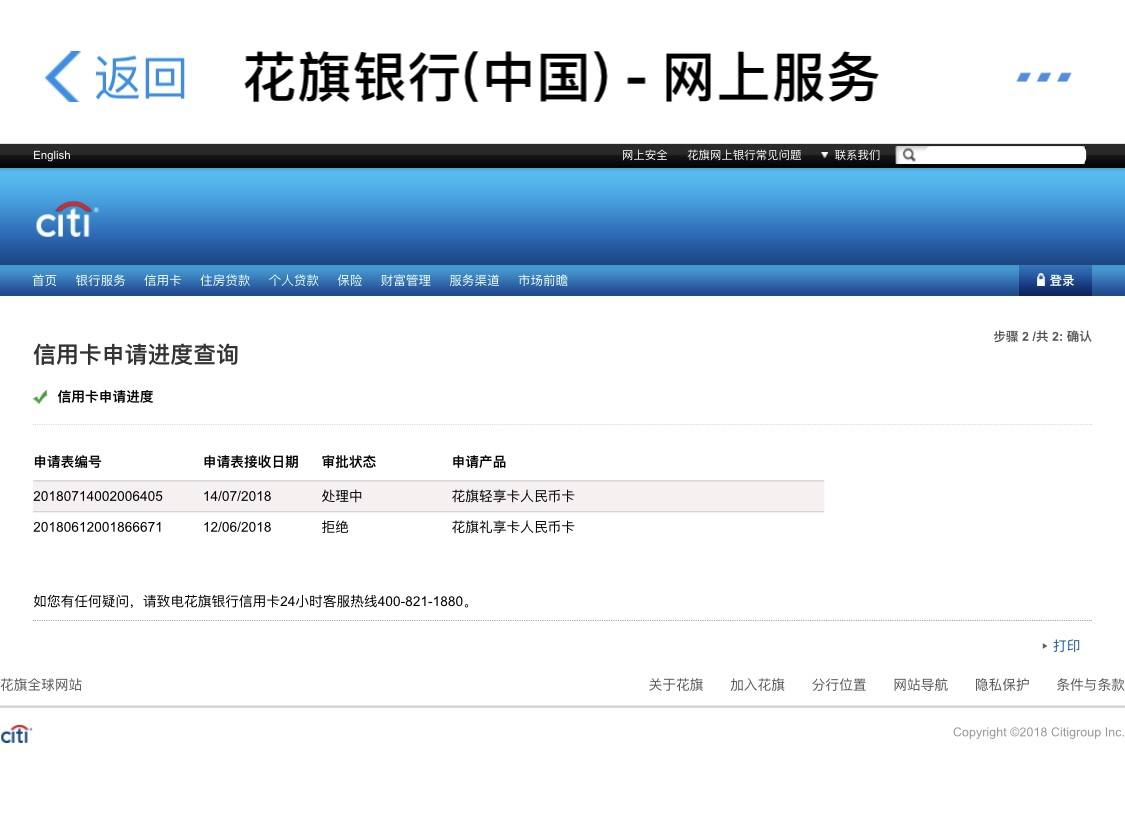Tap the back chevron icon

(62, 77)
